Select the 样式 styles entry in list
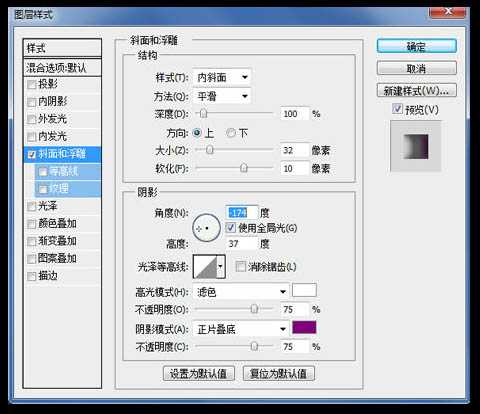 tap(62, 48)
